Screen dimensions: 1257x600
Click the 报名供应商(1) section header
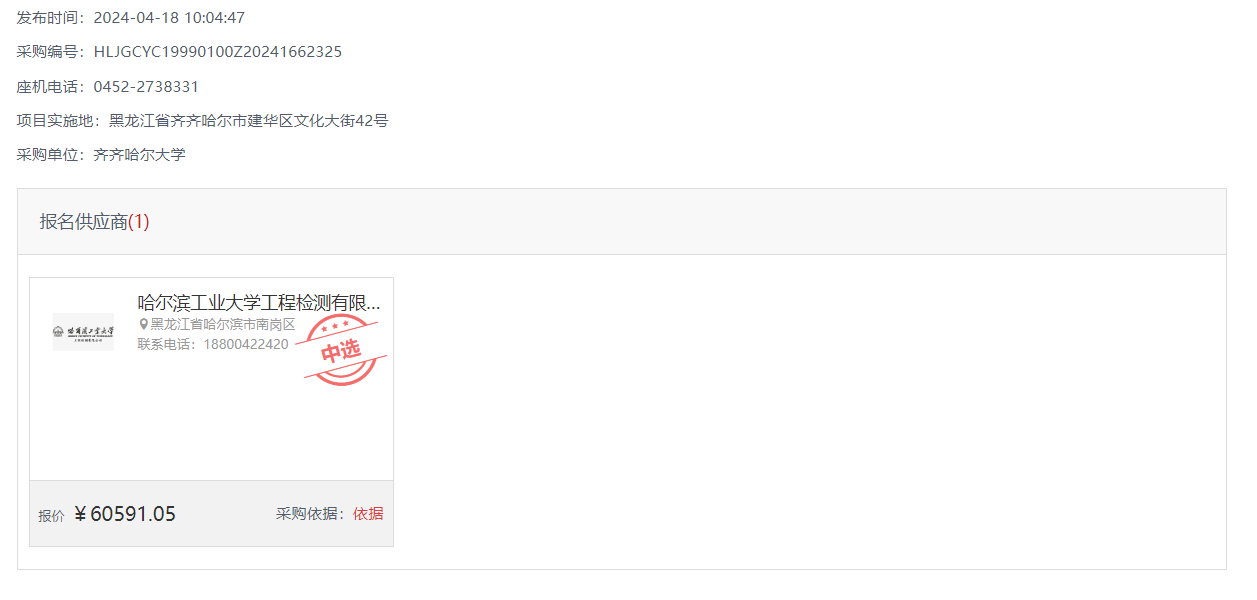[95, 222]
